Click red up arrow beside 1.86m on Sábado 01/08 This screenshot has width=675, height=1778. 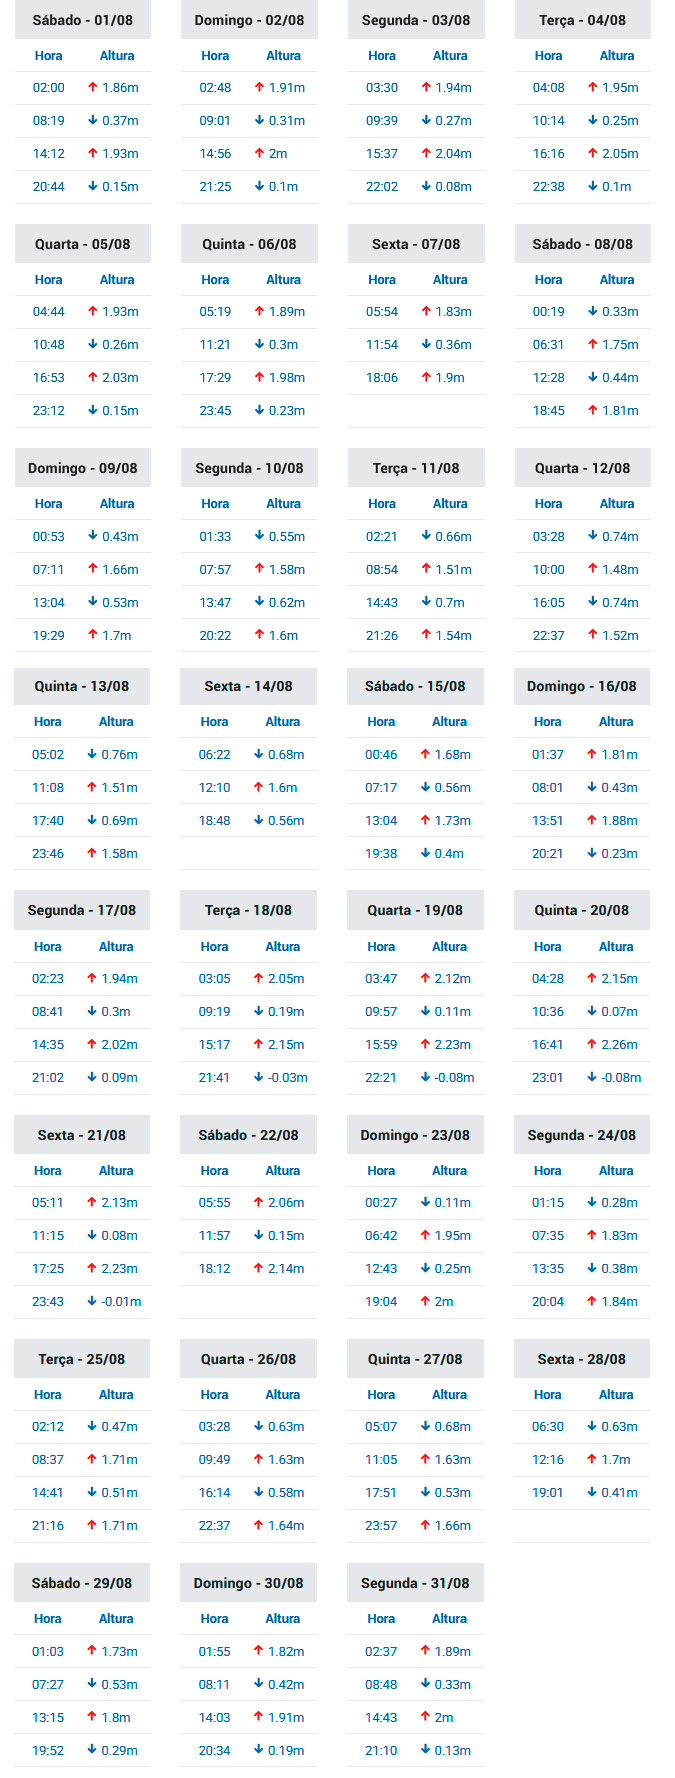click(x=93, y=87)
